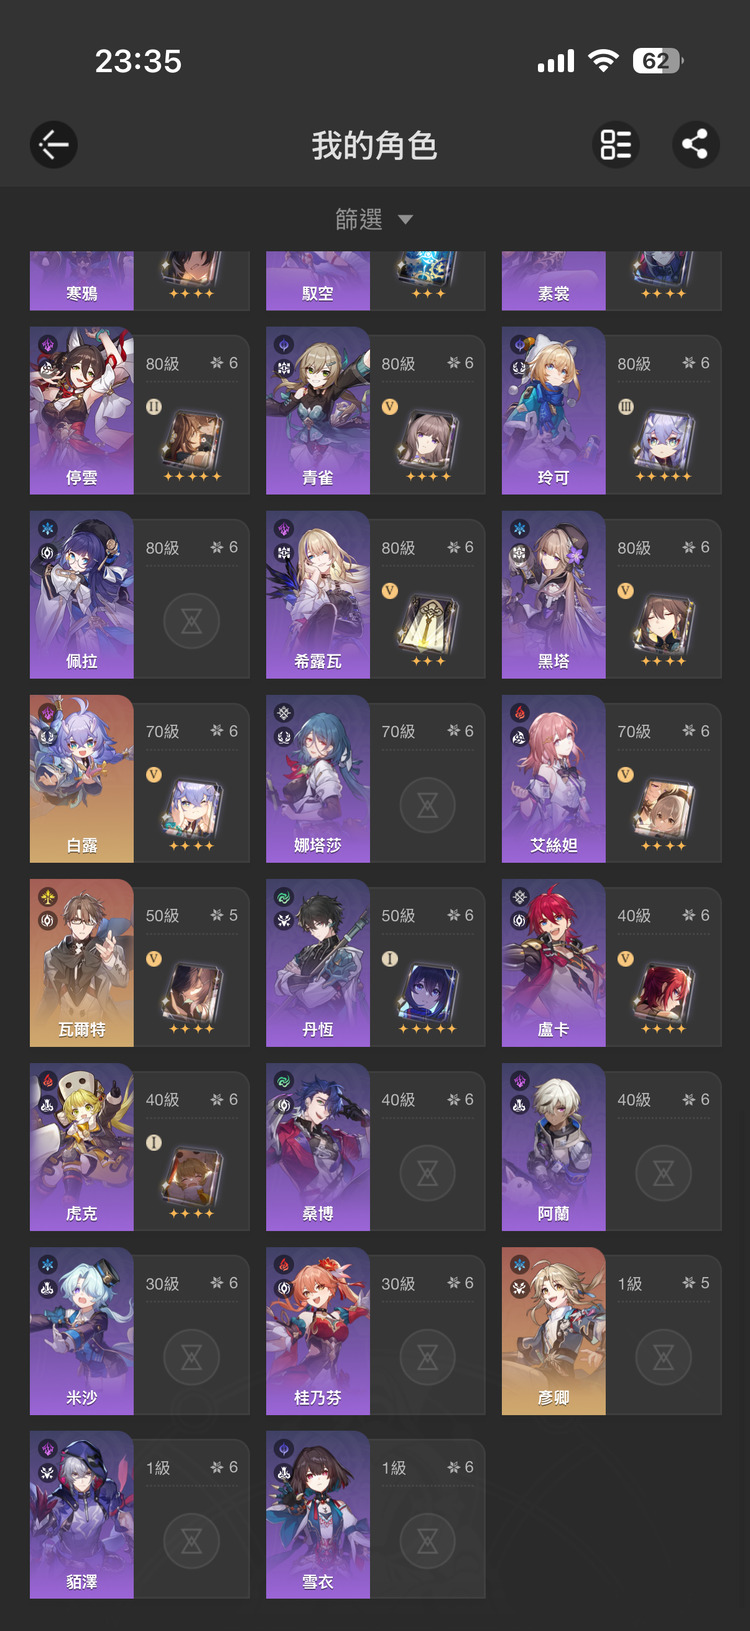Image resolution: width=750 pixels, height=1631 pixels.
Task: Click the empty light cone slot for 佩拉
Action: 191,621
